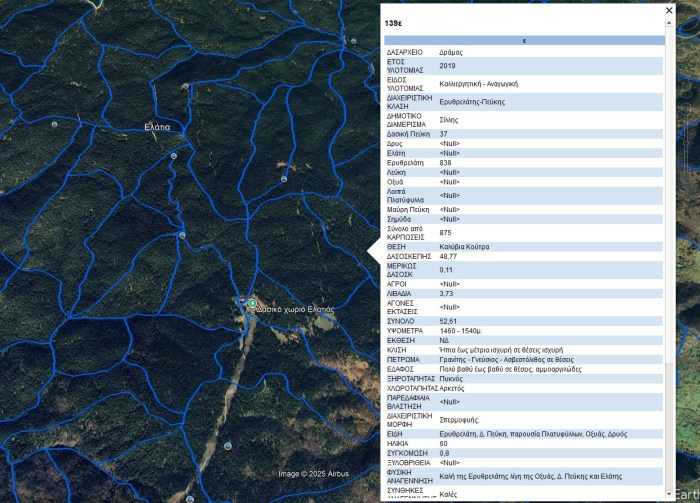Image resolution: width=700 pixels, height=503 pixels.
Task: Click the ΥΨΟΜΕΤΡΑ value 1460 - 1540μ.
Action: 461,331
